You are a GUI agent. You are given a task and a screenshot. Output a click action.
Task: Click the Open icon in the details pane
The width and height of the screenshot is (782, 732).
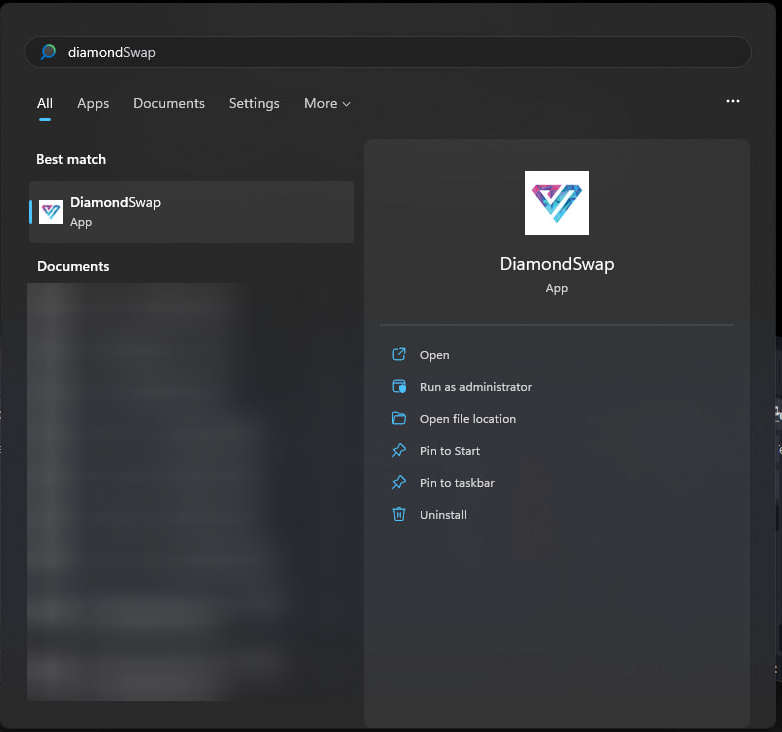(398, 355)
